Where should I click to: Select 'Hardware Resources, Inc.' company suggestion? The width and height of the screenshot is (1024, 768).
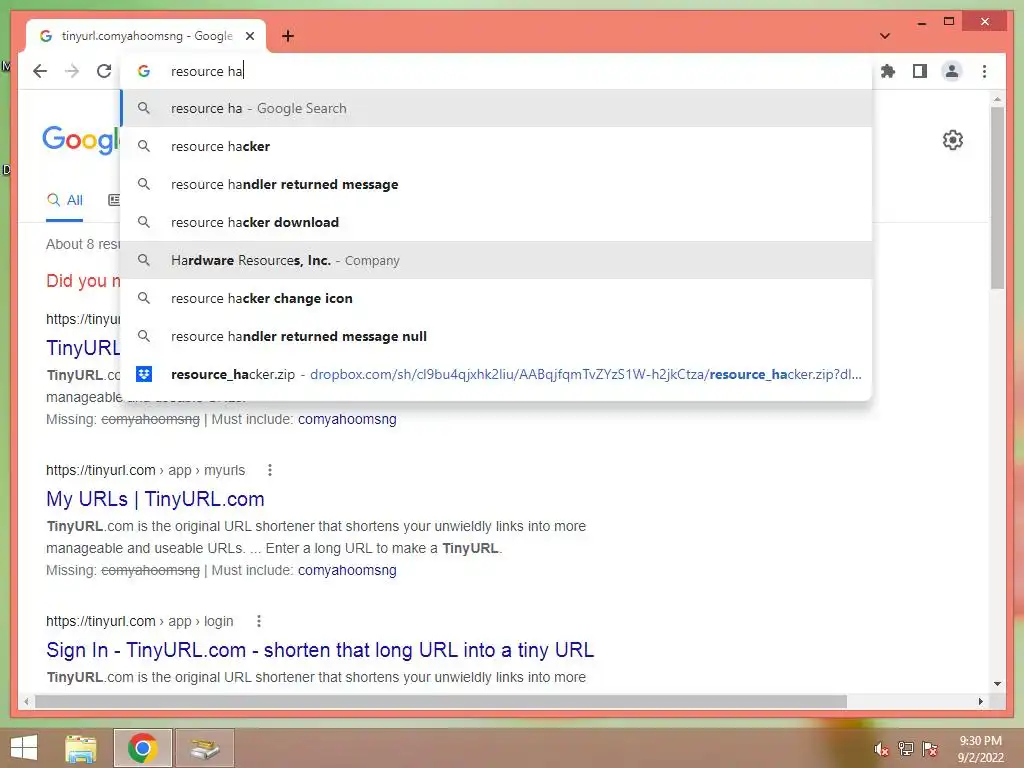click(496, 260)
